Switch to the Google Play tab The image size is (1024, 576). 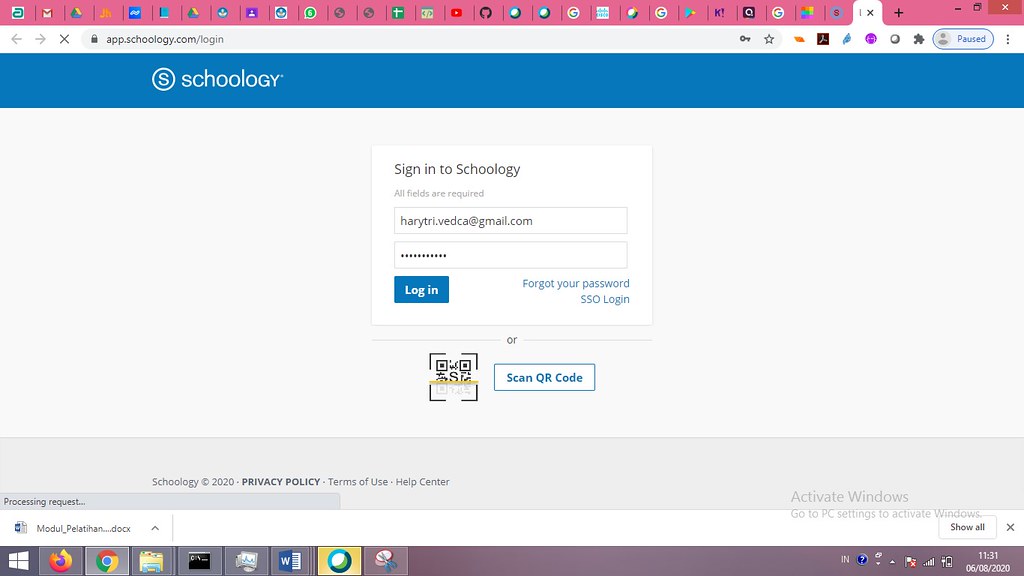[x=690, y=12]
